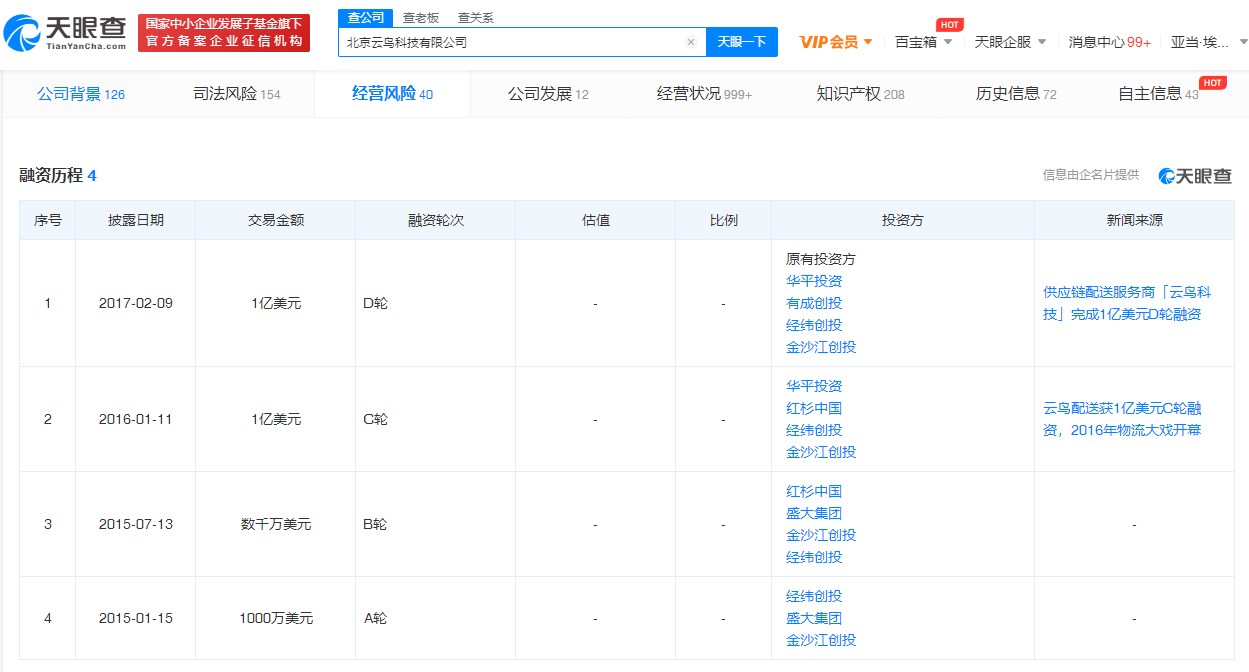
Task: Expand the 天眼企服 menu
Action: tap(1010, 42)
